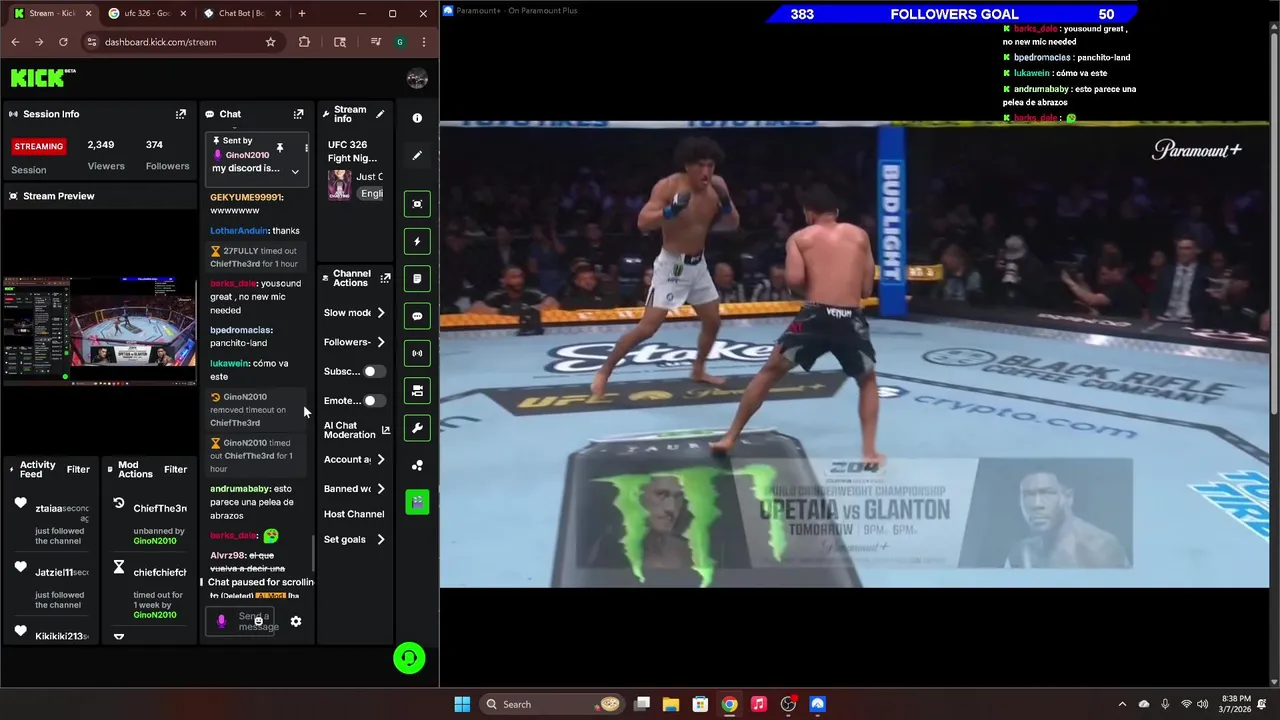Image resolution: width=1280 pixels, height=720 pixels.
Task: Expand Slow mode options
Action: pyautogui.click(x=381, y=313)
